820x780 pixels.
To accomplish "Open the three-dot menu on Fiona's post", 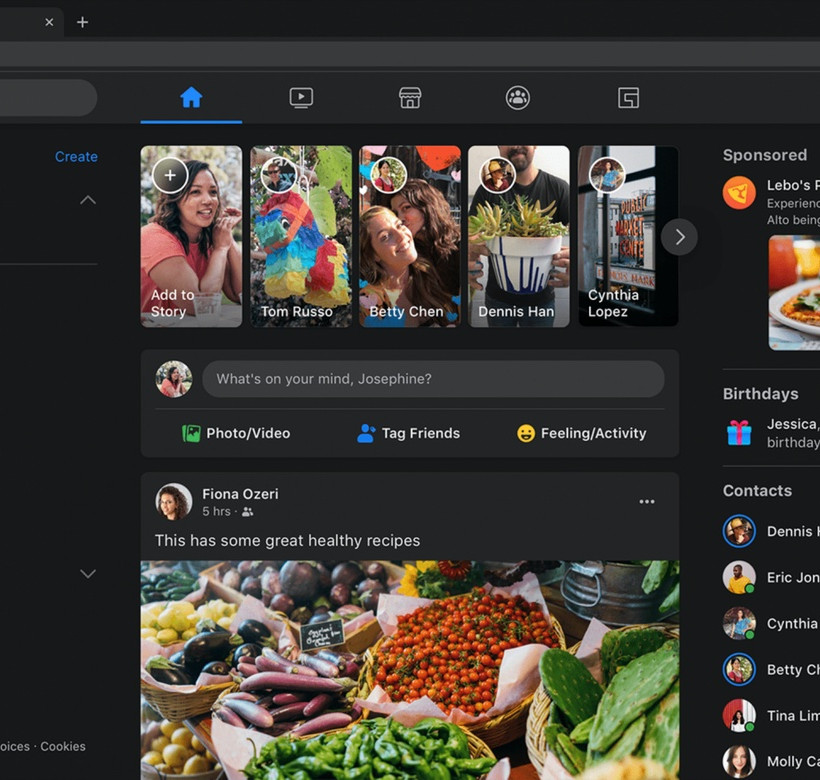I will point(647,501).
